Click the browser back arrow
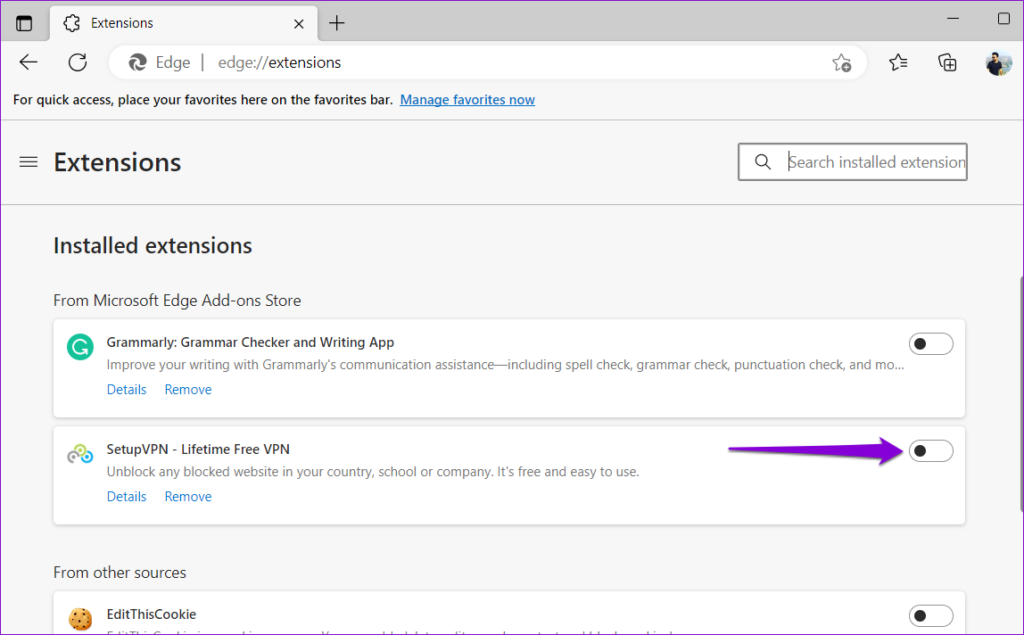This screenshot has width=1024, height=635. 28,62
